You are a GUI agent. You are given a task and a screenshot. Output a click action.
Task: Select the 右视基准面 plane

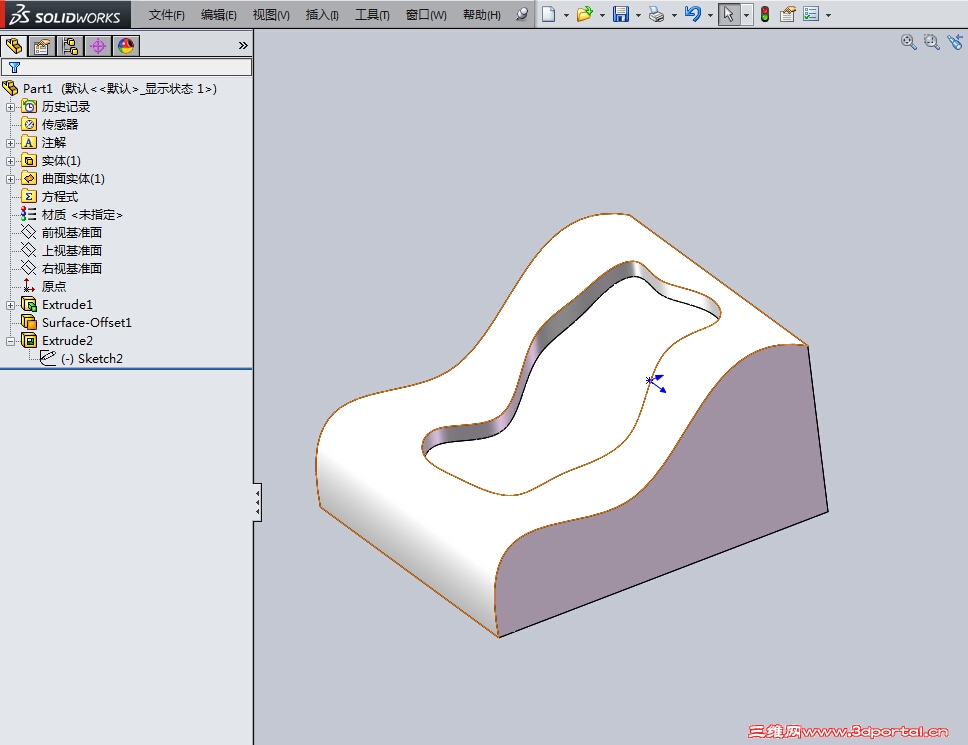pyautogui.click(x=72, y=268)
